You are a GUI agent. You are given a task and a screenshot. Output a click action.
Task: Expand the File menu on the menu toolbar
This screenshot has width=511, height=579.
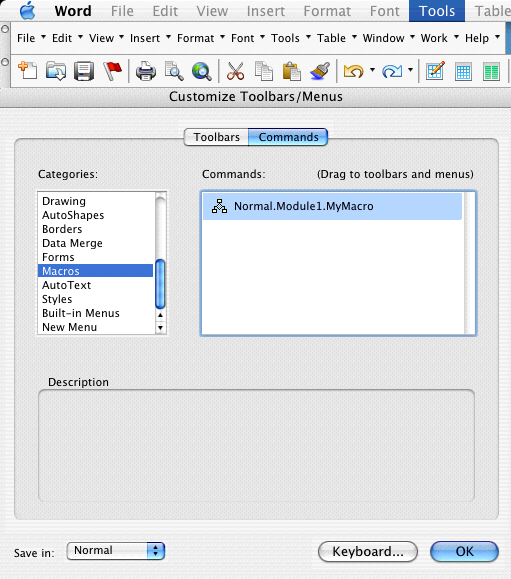(31, 38)
